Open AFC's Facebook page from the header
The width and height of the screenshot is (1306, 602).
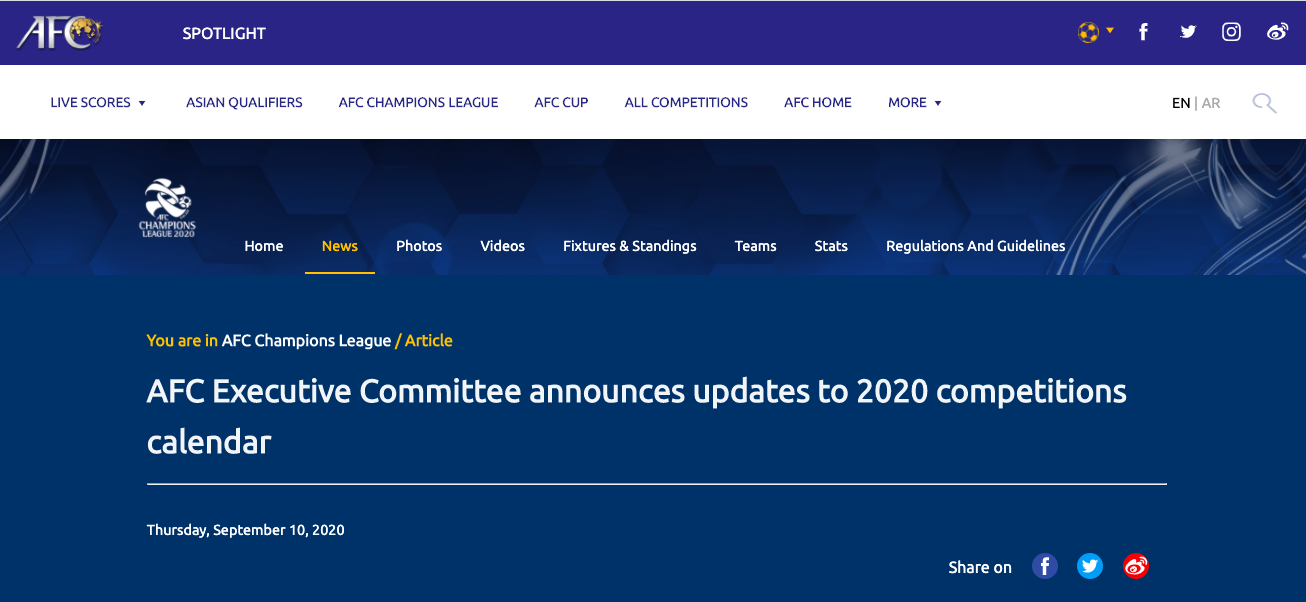1143,32
